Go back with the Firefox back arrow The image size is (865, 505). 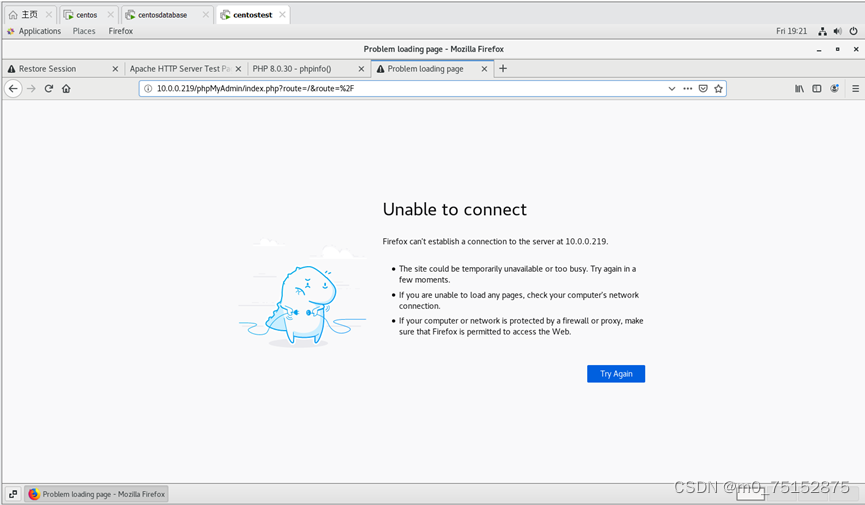click(13, 88)
